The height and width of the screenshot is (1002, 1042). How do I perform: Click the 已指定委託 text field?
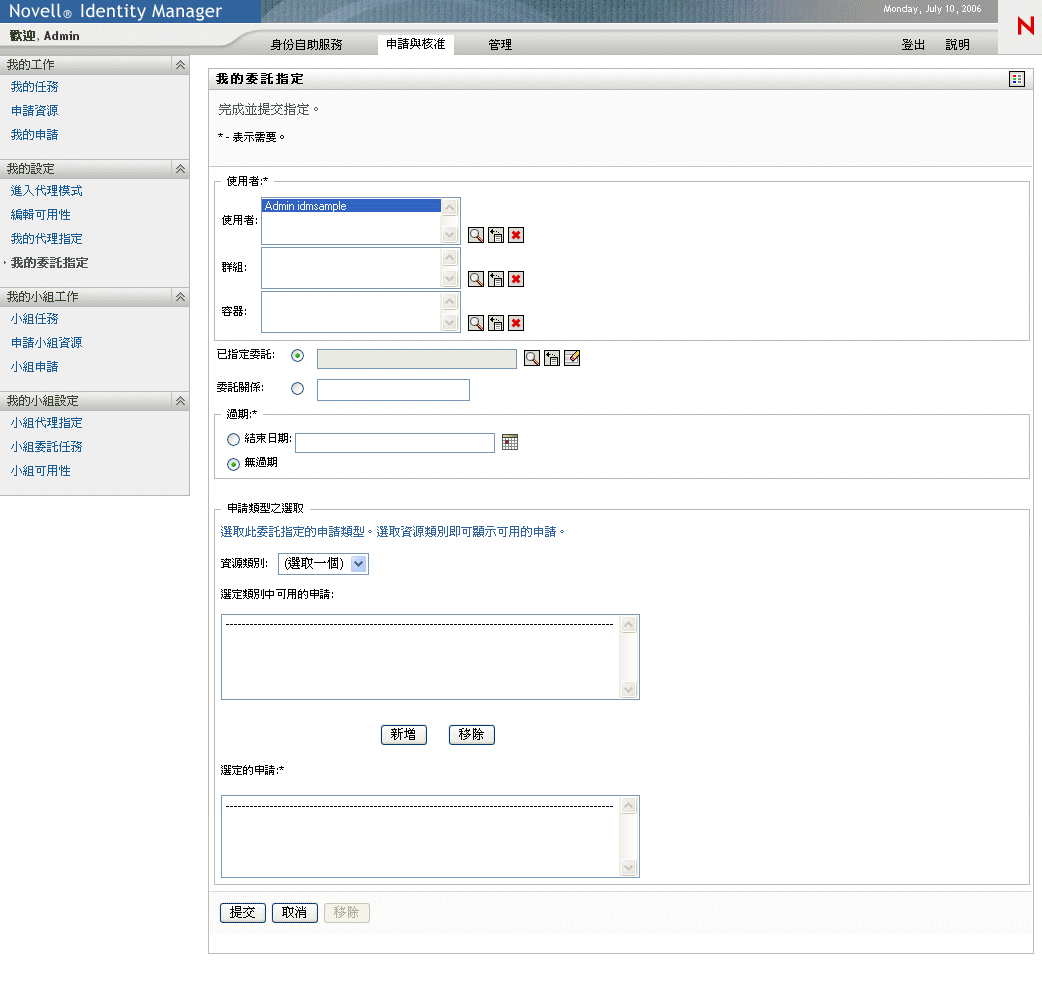pos(417,359)
